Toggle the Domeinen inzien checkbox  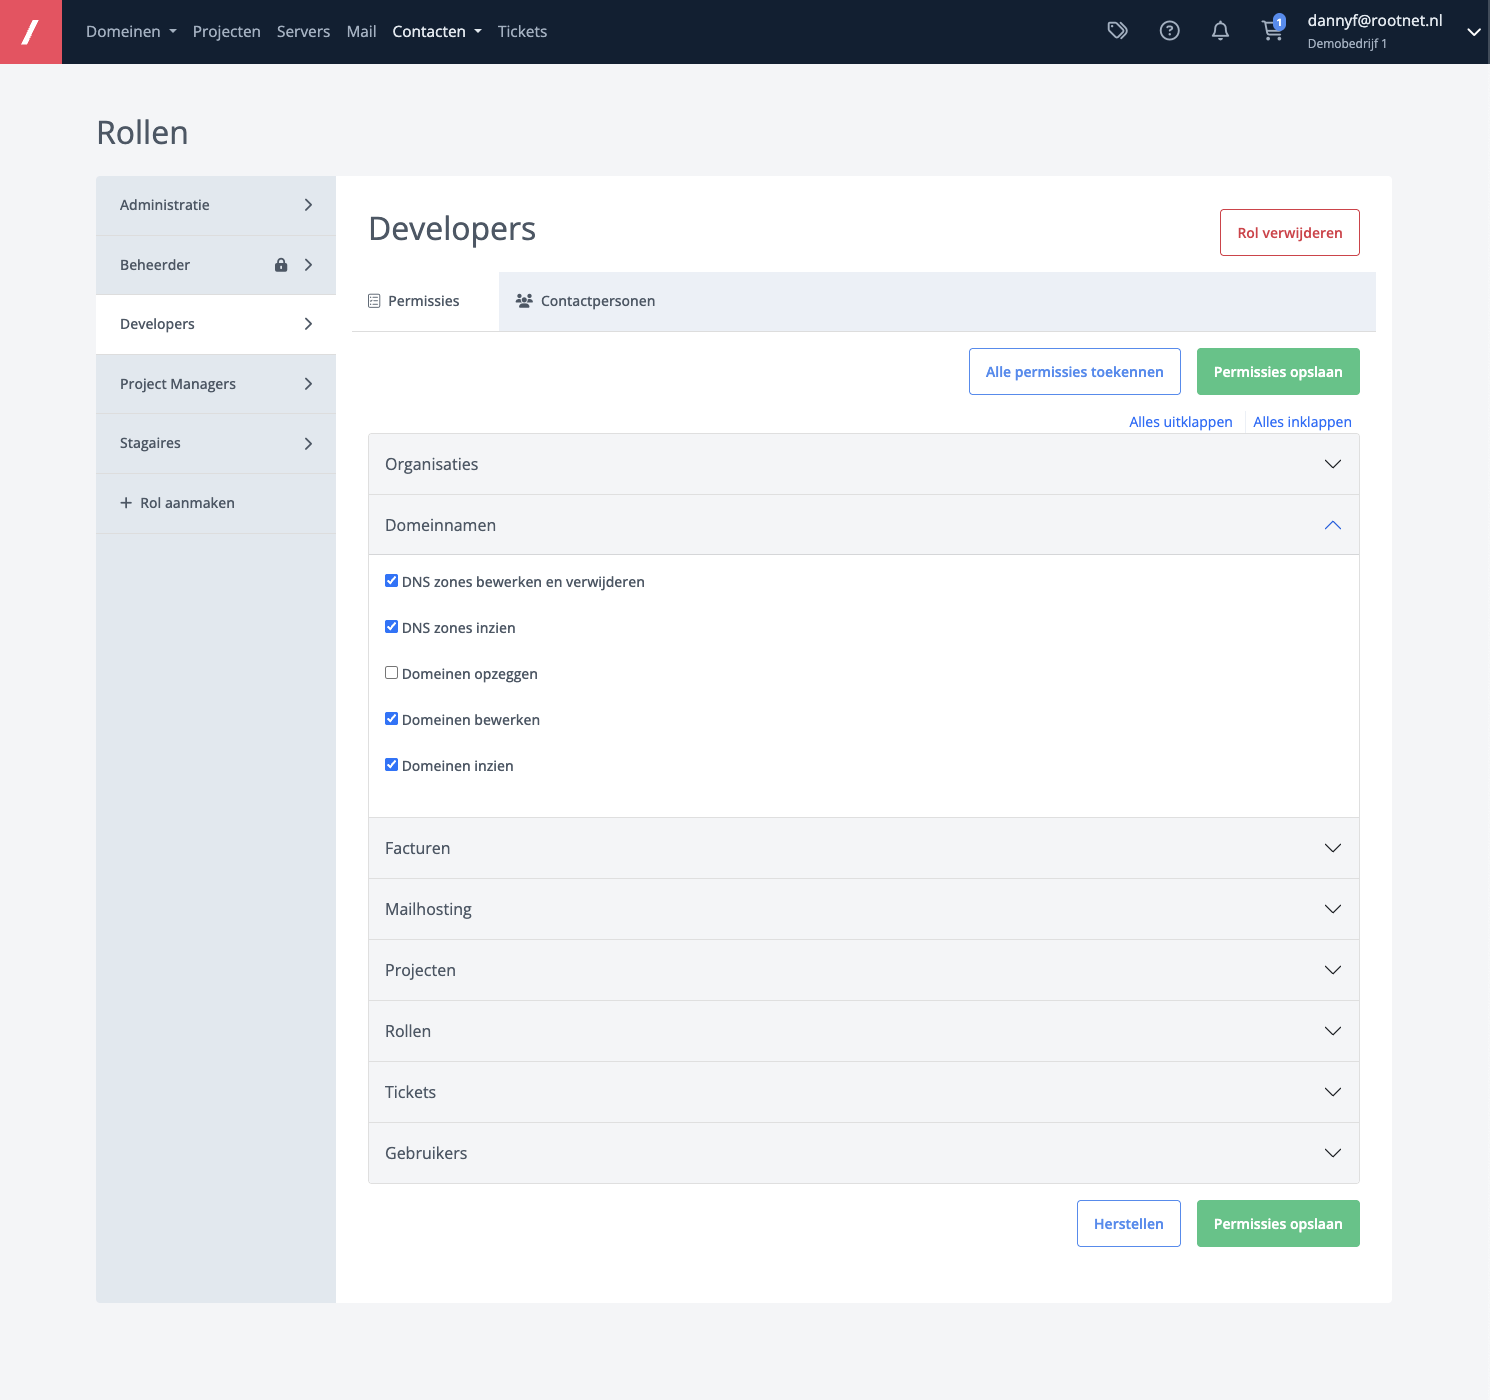click(x=392, y=765)
